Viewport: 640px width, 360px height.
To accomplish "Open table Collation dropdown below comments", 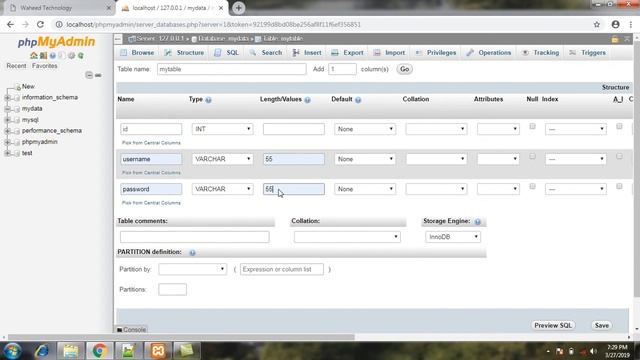I will coord(347,237).
